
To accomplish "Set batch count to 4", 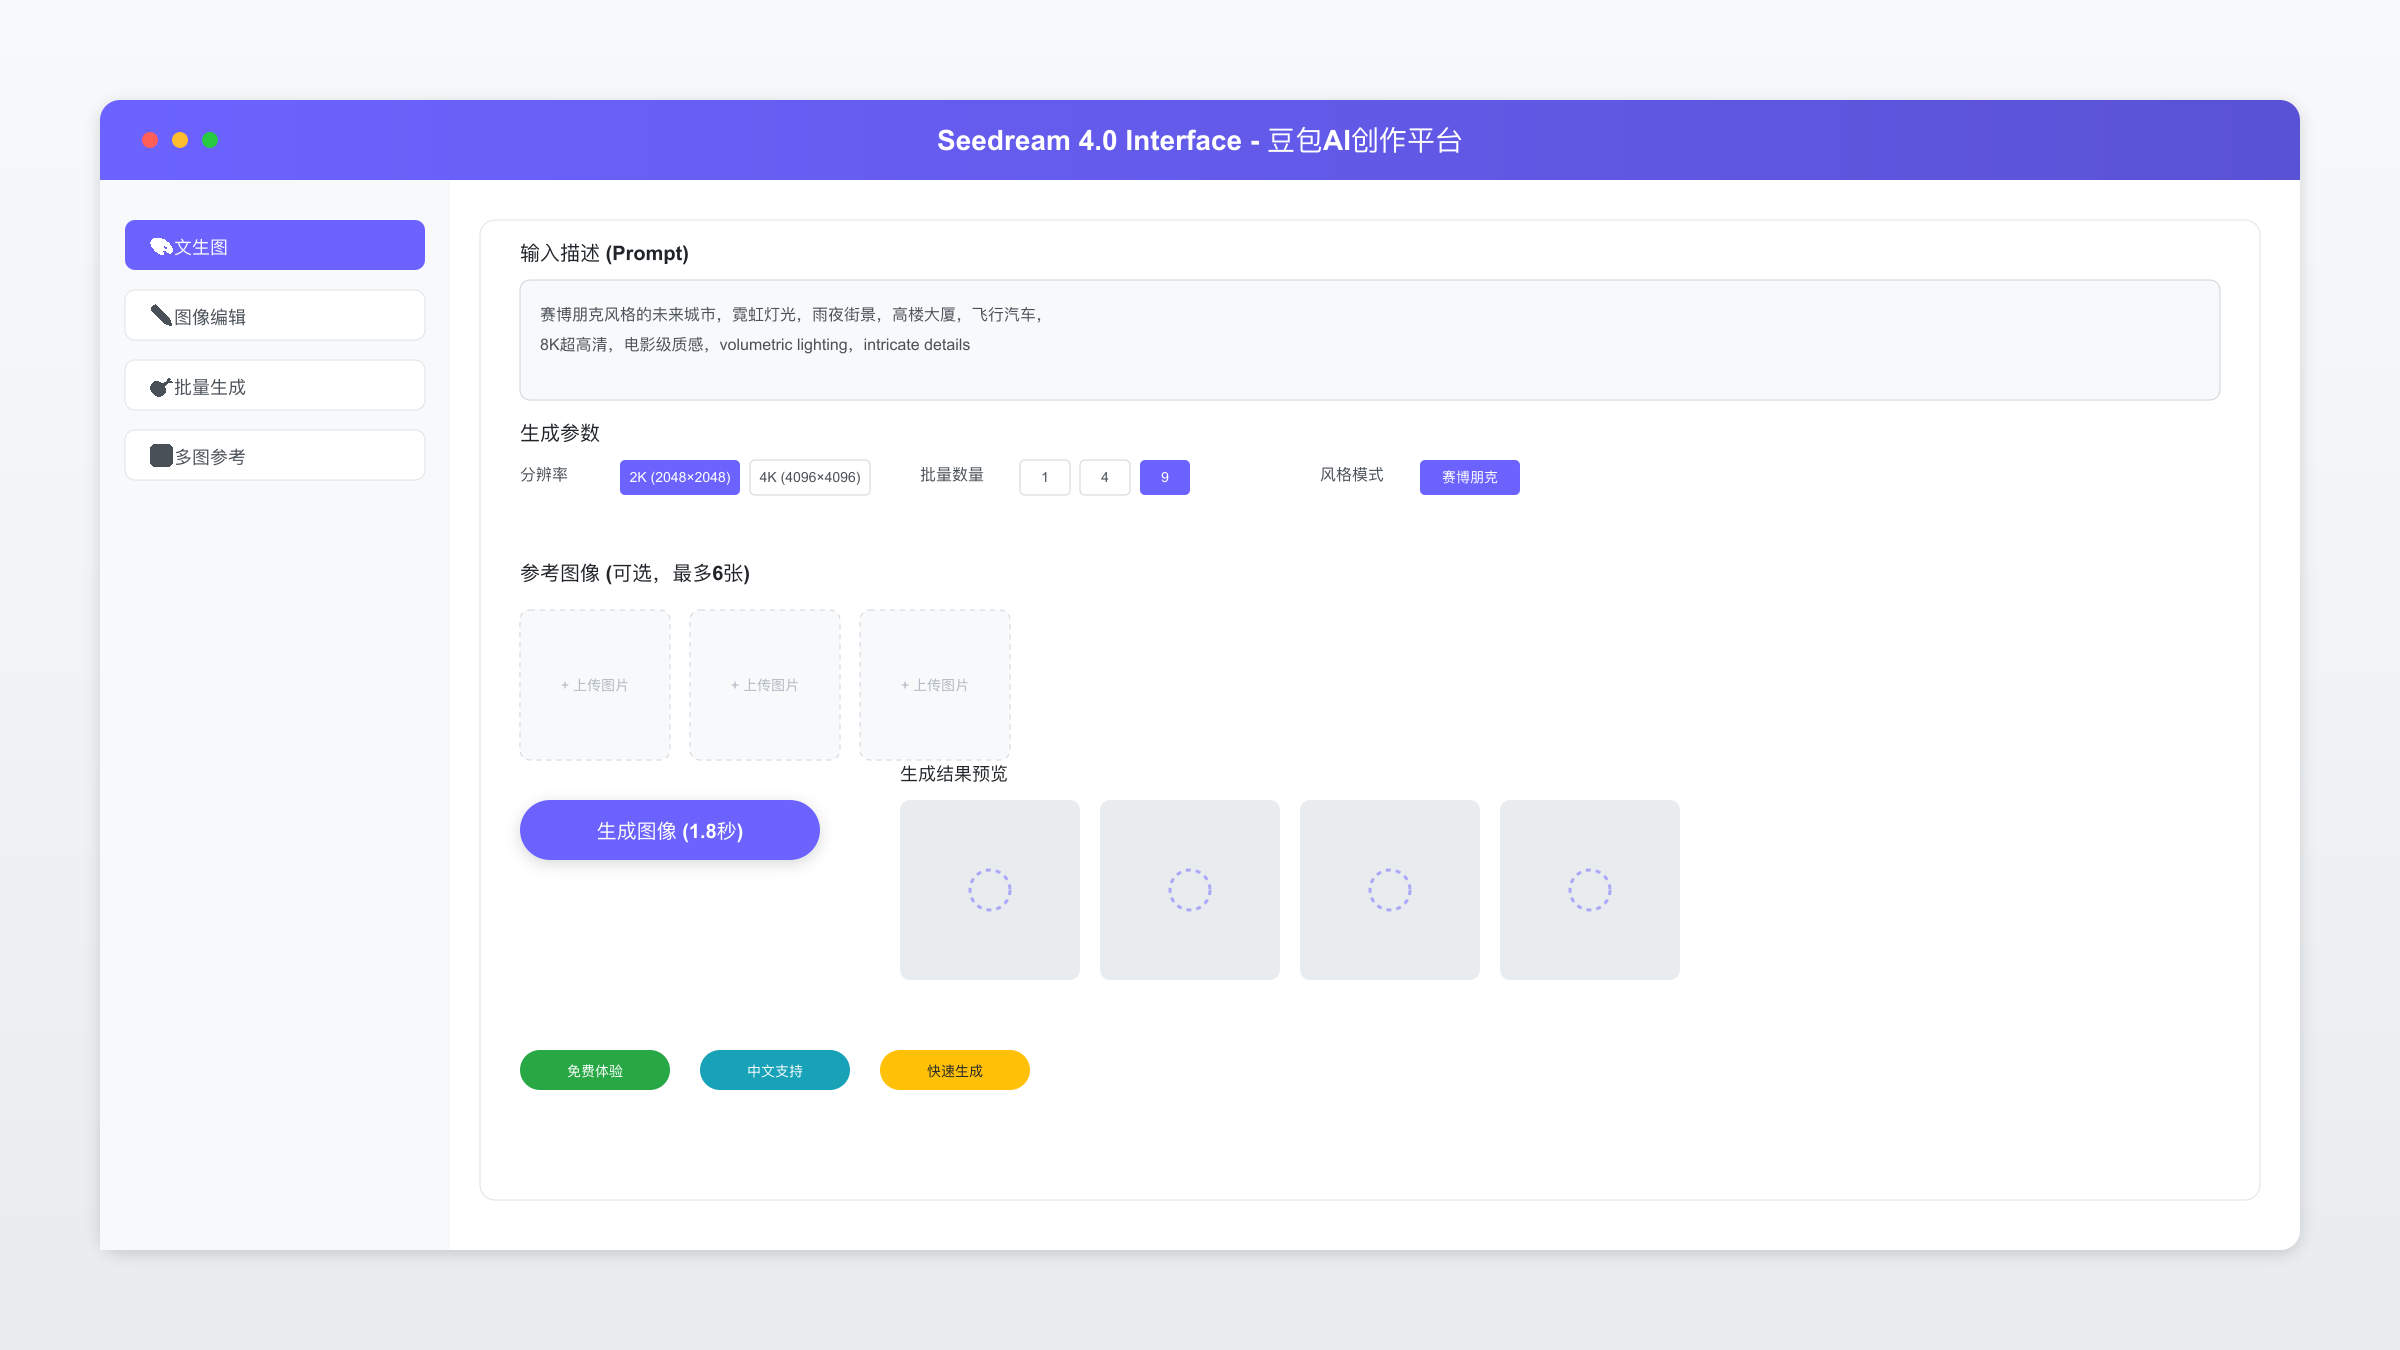I will tap(1105, 477).
